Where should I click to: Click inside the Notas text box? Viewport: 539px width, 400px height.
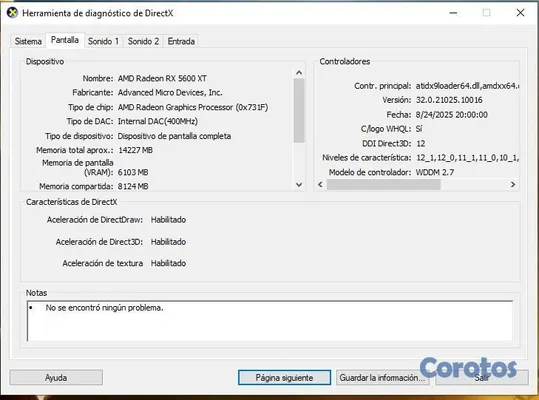coord(270,321)
